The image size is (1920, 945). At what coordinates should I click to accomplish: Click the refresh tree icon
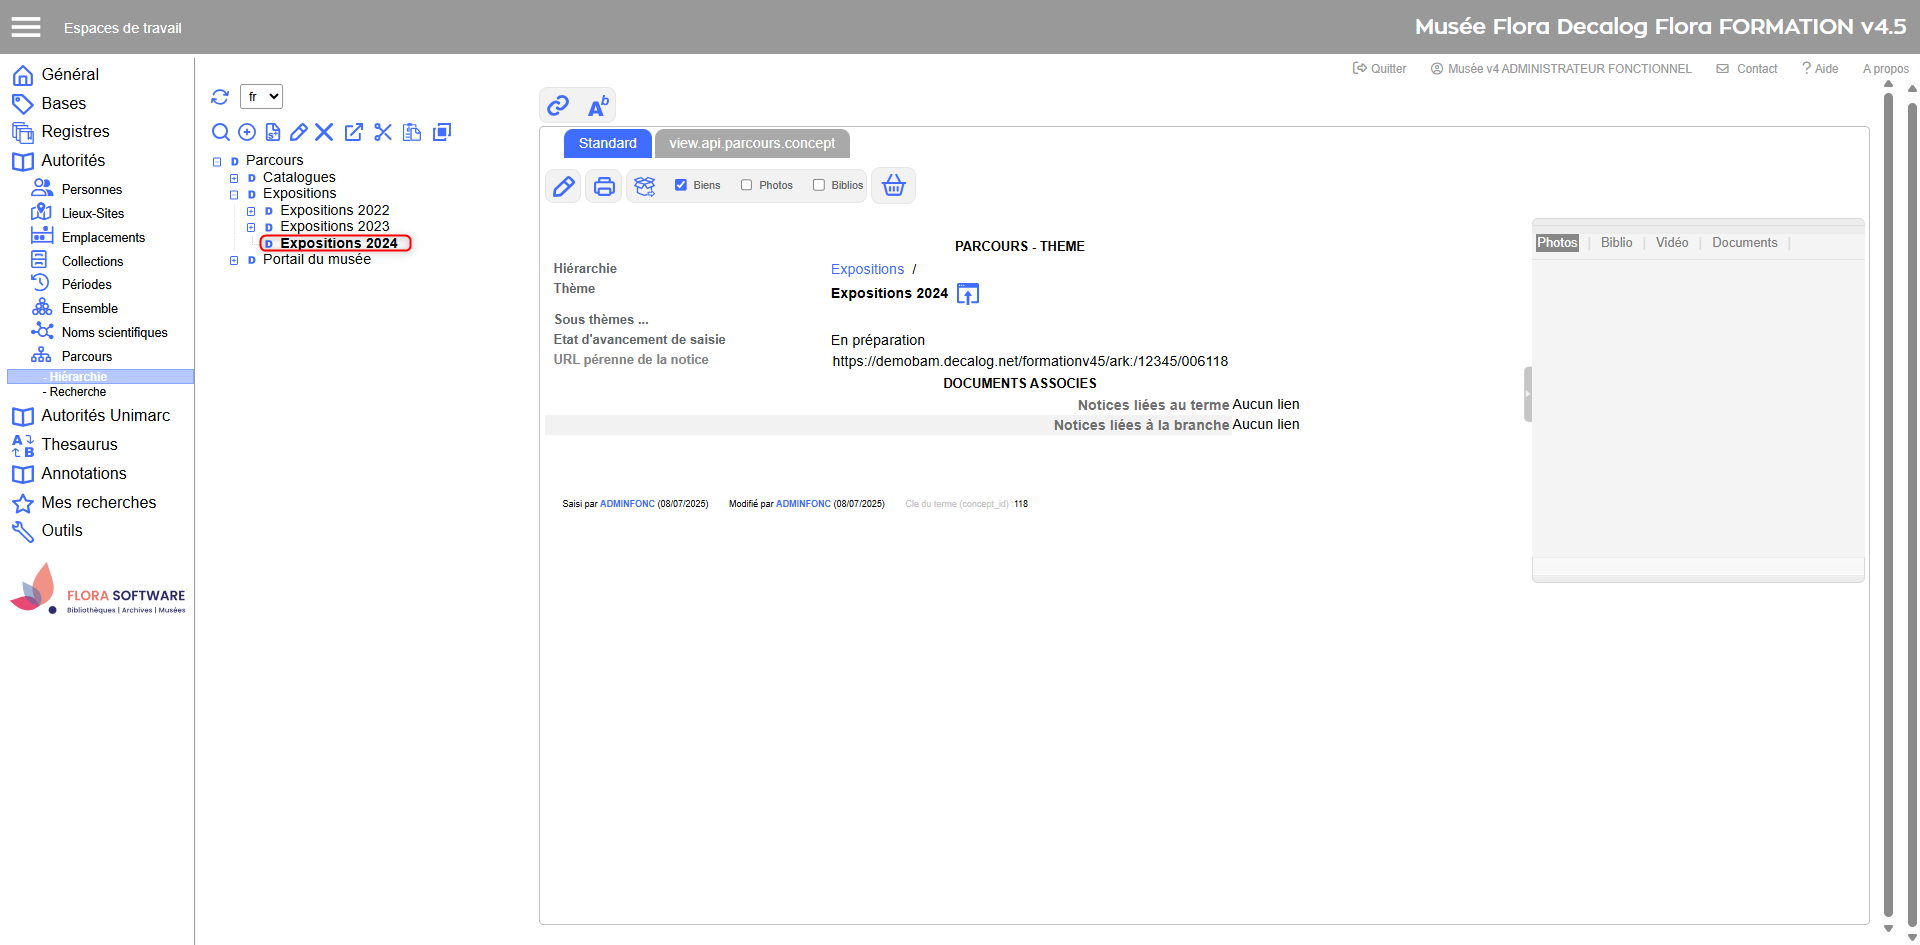[220, 97]
